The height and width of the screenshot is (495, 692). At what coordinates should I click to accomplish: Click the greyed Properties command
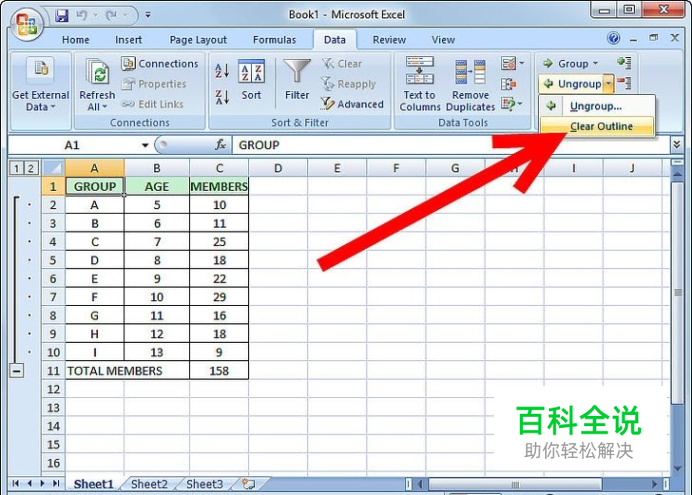tap(154, 84)
